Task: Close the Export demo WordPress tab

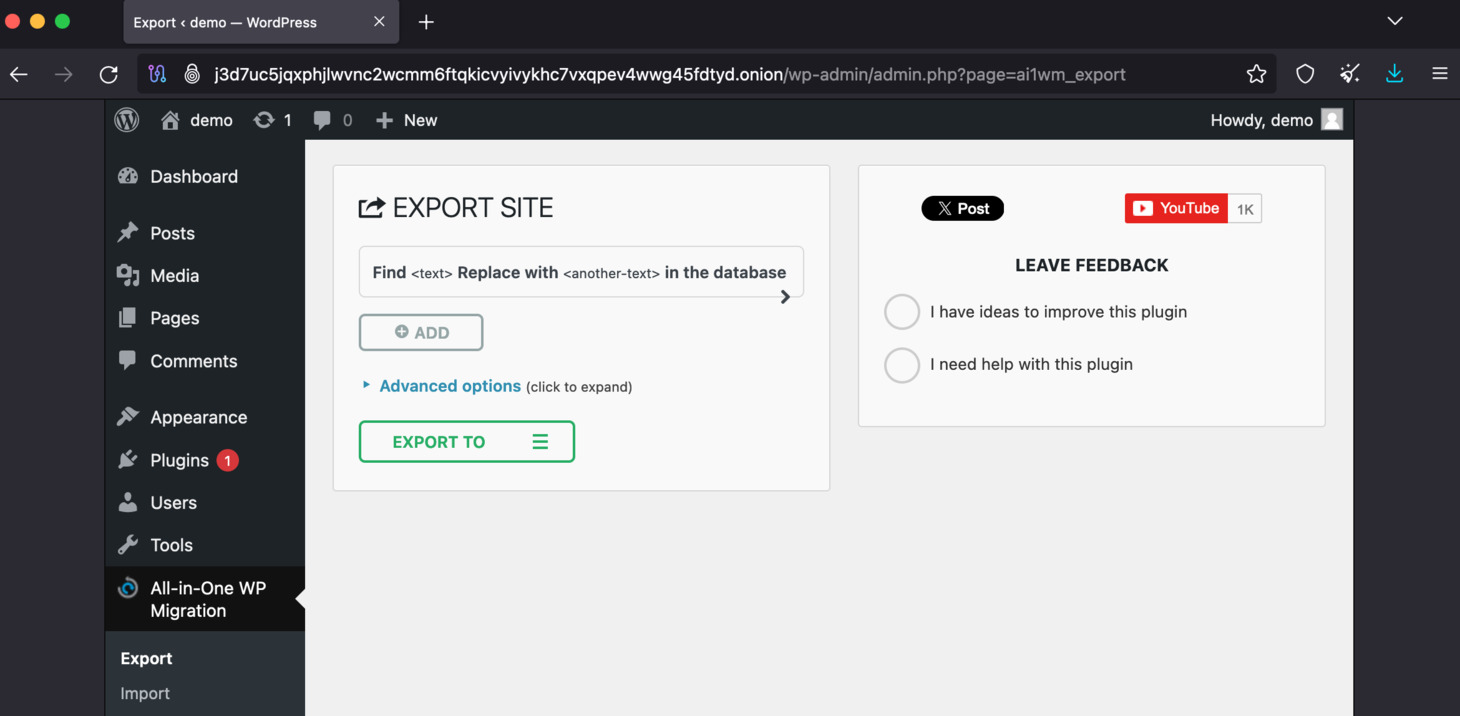Action: click(x=379, y=22)
